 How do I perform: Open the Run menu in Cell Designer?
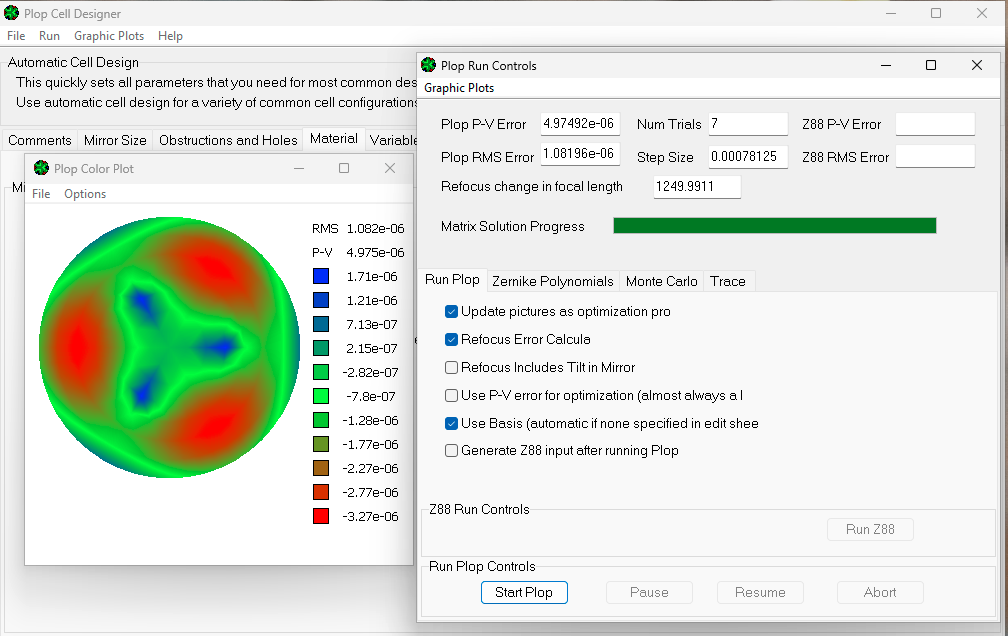pos(49,36)
